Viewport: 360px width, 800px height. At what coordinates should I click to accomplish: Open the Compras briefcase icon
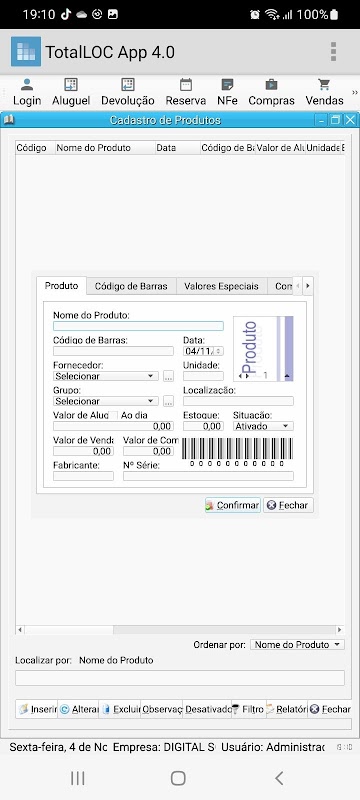[271, 85]
